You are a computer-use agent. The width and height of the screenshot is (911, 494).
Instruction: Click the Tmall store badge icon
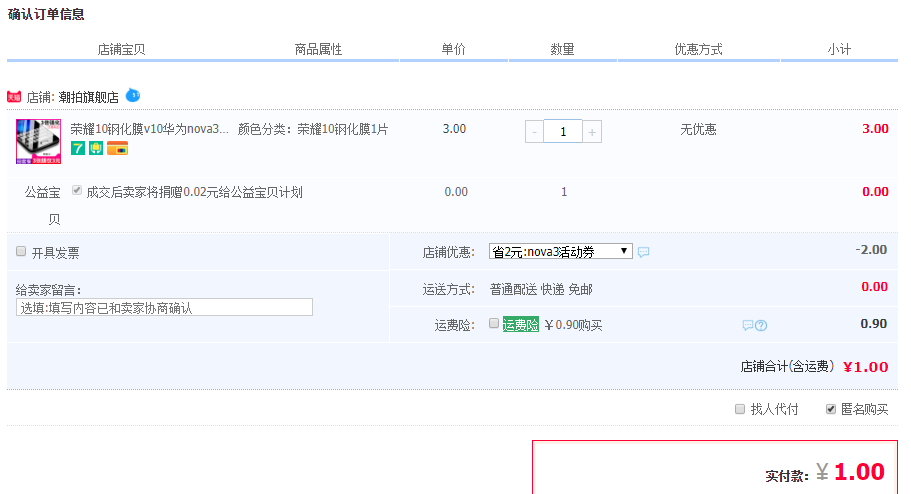[14, 96]
